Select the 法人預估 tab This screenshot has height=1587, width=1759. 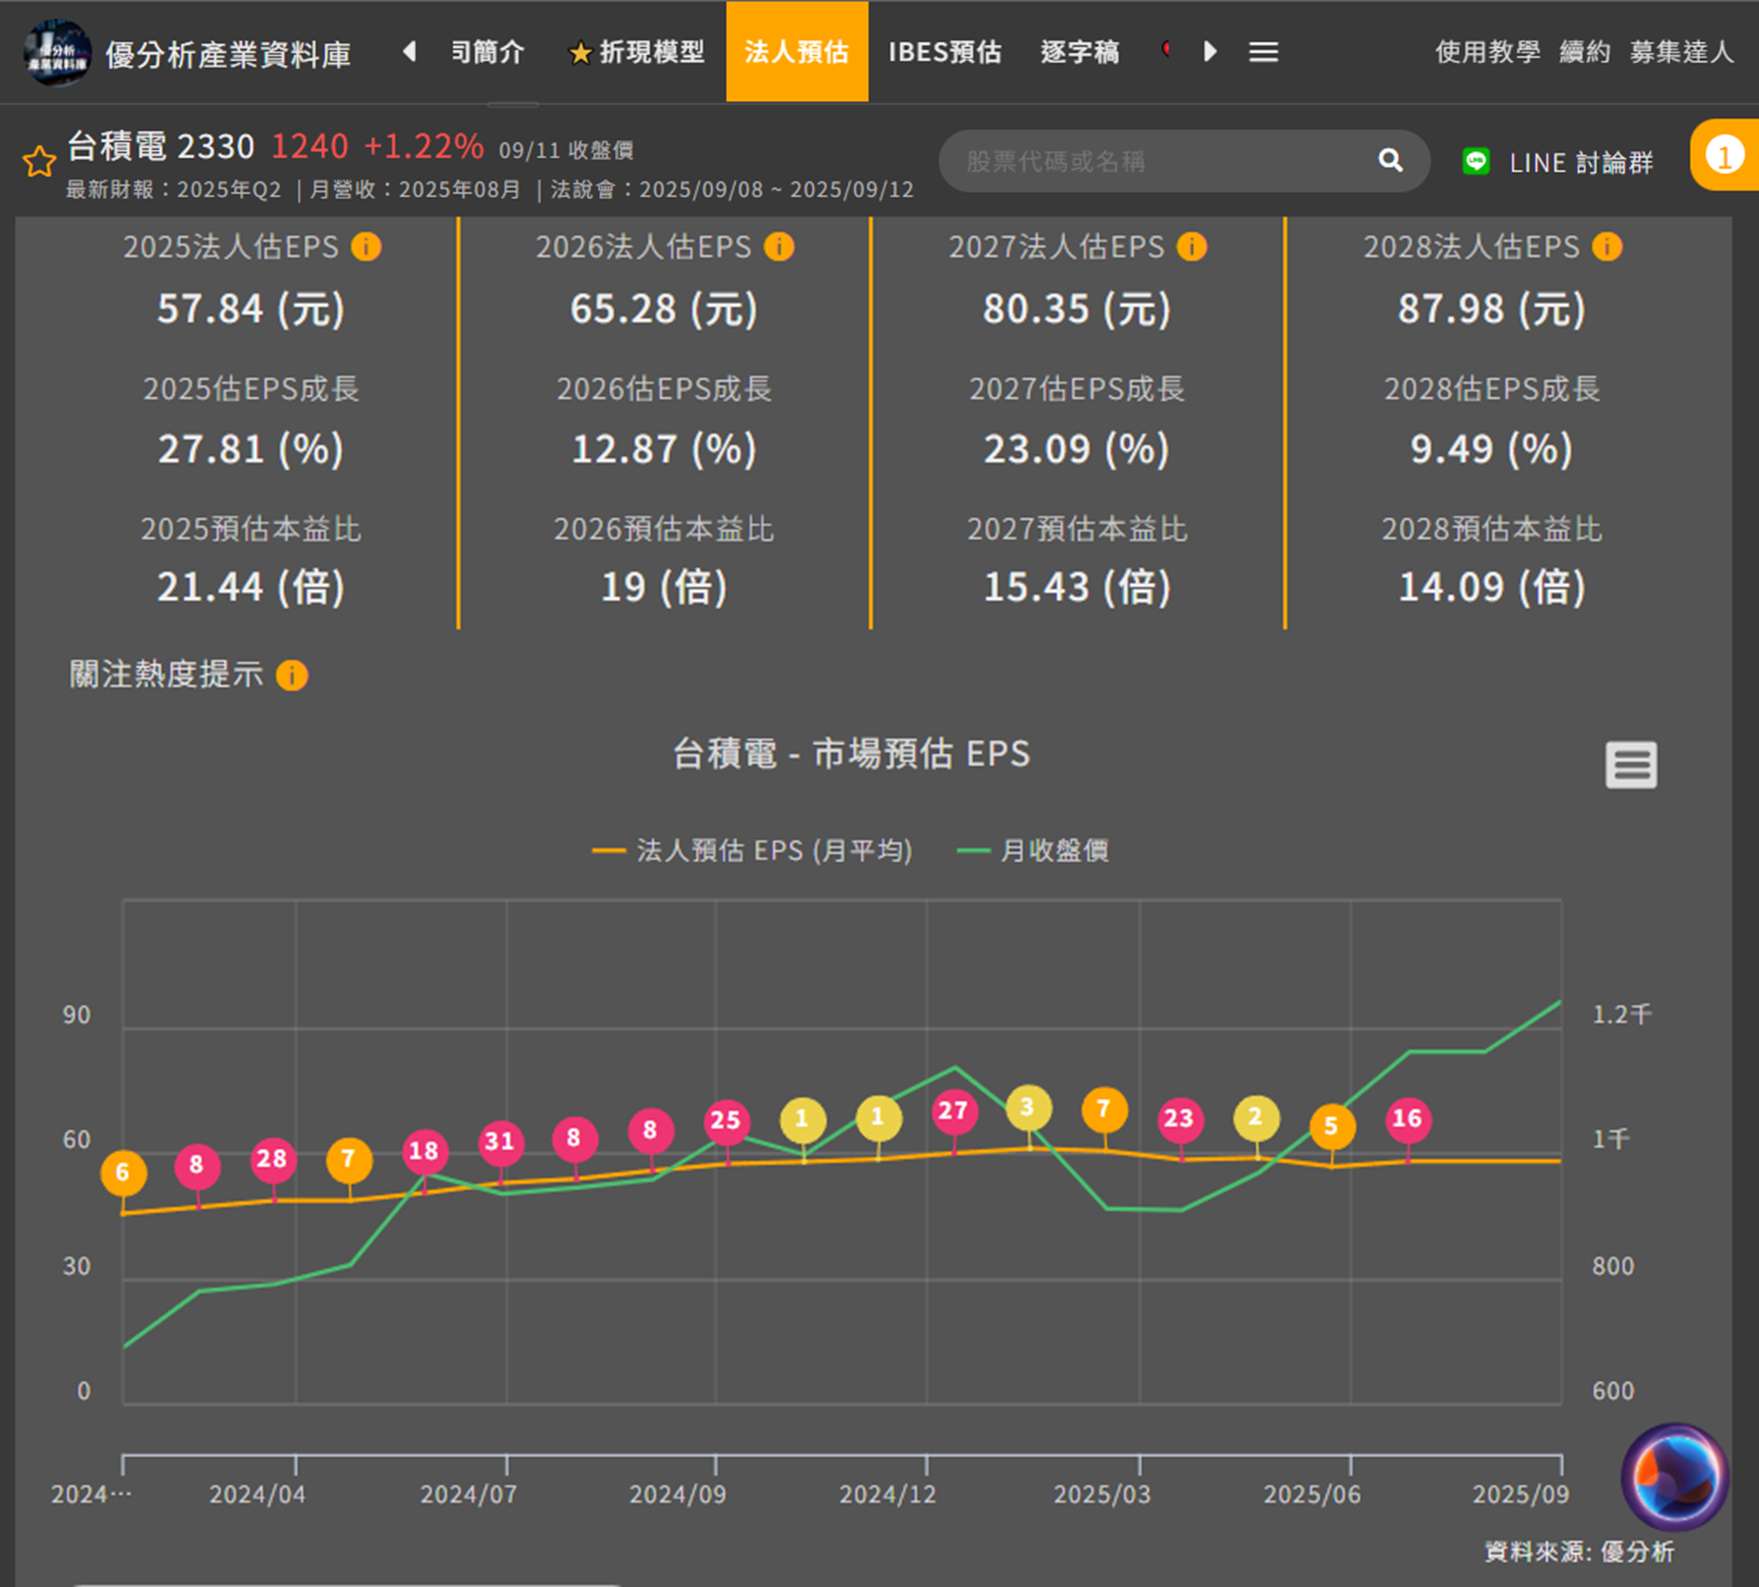point(797,52)
